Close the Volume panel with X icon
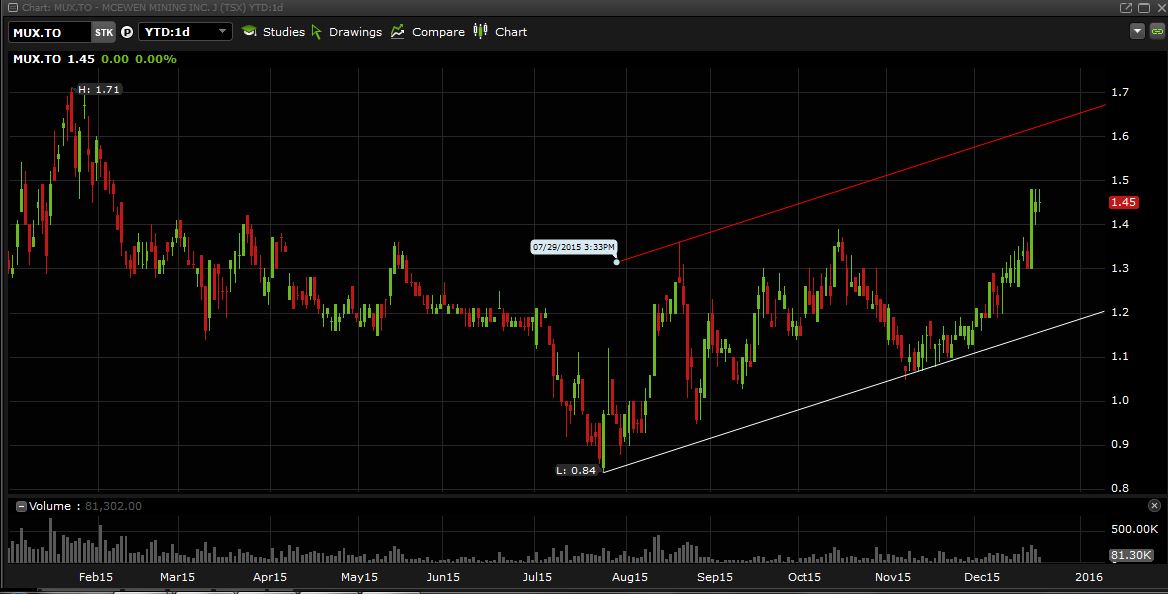The height and width of the screenshot is (594, 1168). pyautogui.click(x=1154, y=506)
